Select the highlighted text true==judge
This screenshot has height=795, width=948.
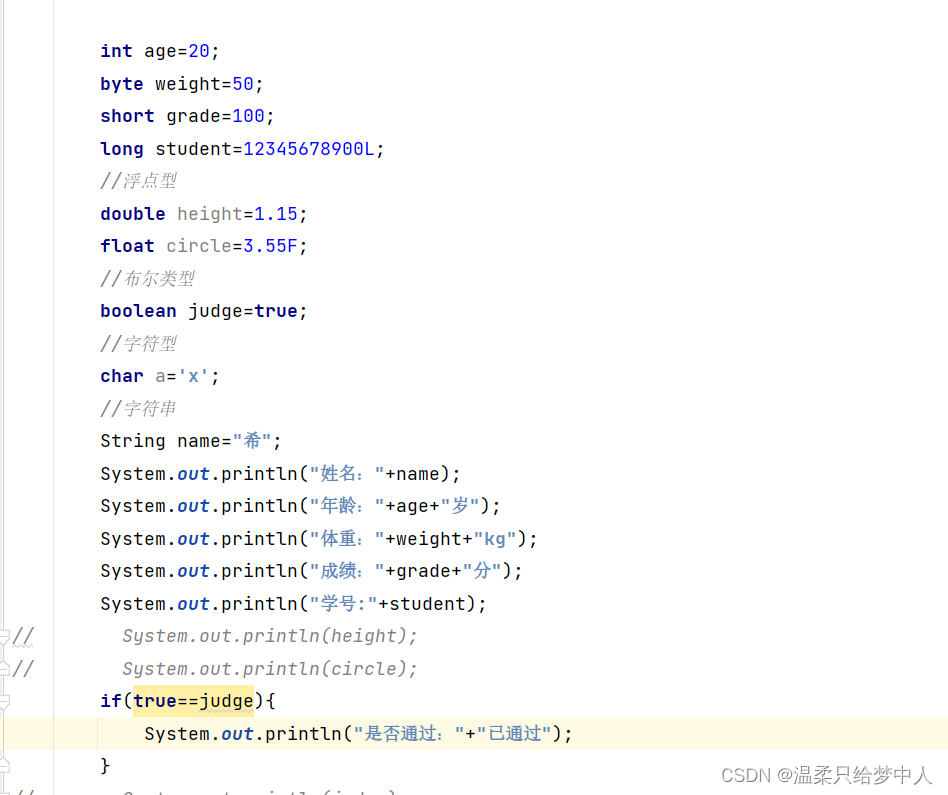193,701
